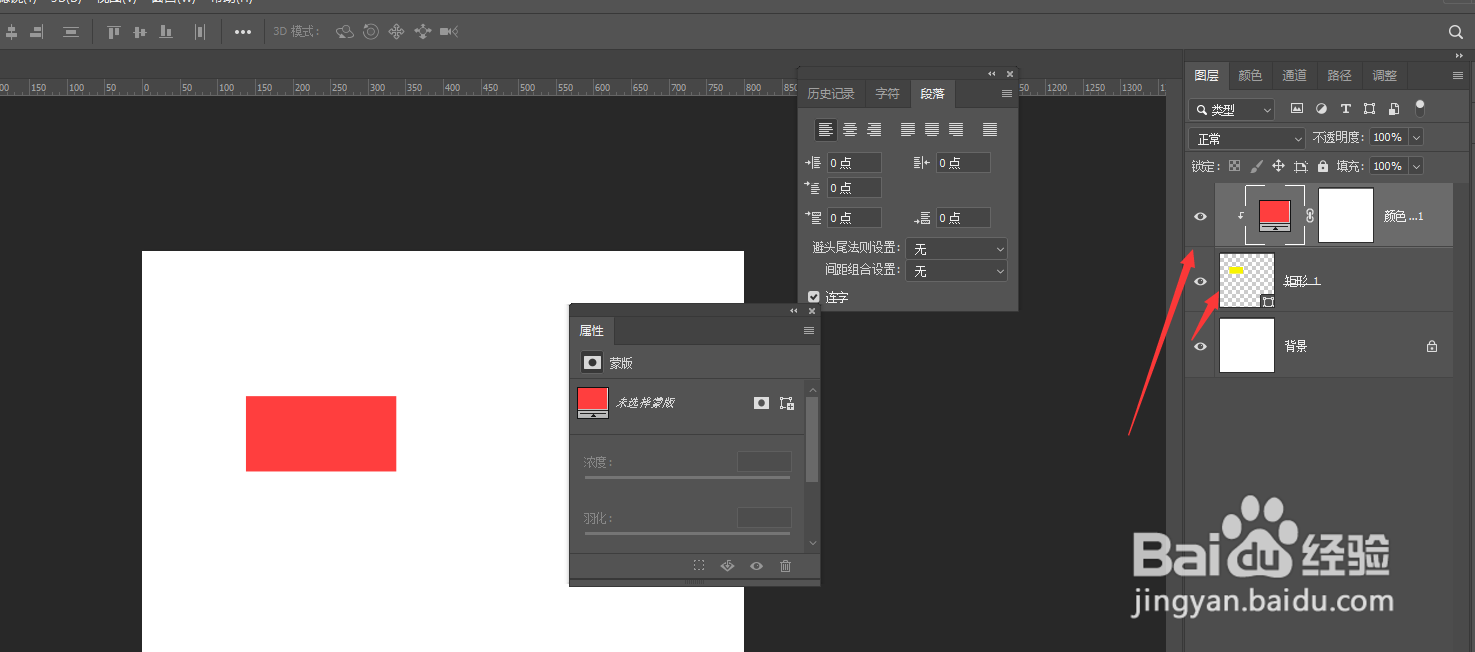1475x652 pixels.
Task: Open the 正常 blend mode dropdown
Action: 1247,138
